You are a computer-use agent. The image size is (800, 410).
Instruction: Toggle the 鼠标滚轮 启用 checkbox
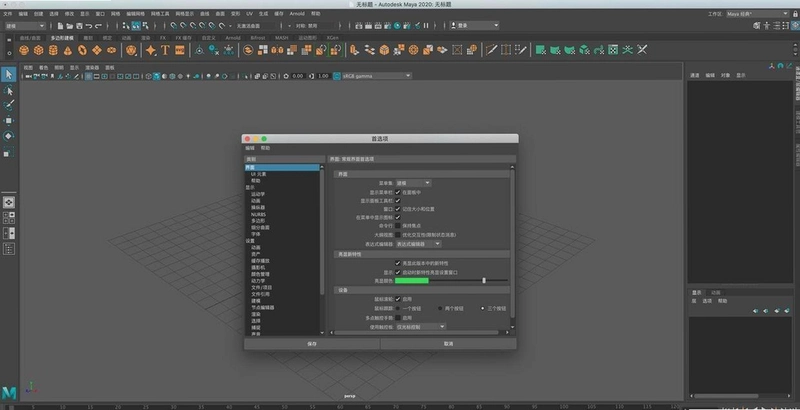pos(397,299)
